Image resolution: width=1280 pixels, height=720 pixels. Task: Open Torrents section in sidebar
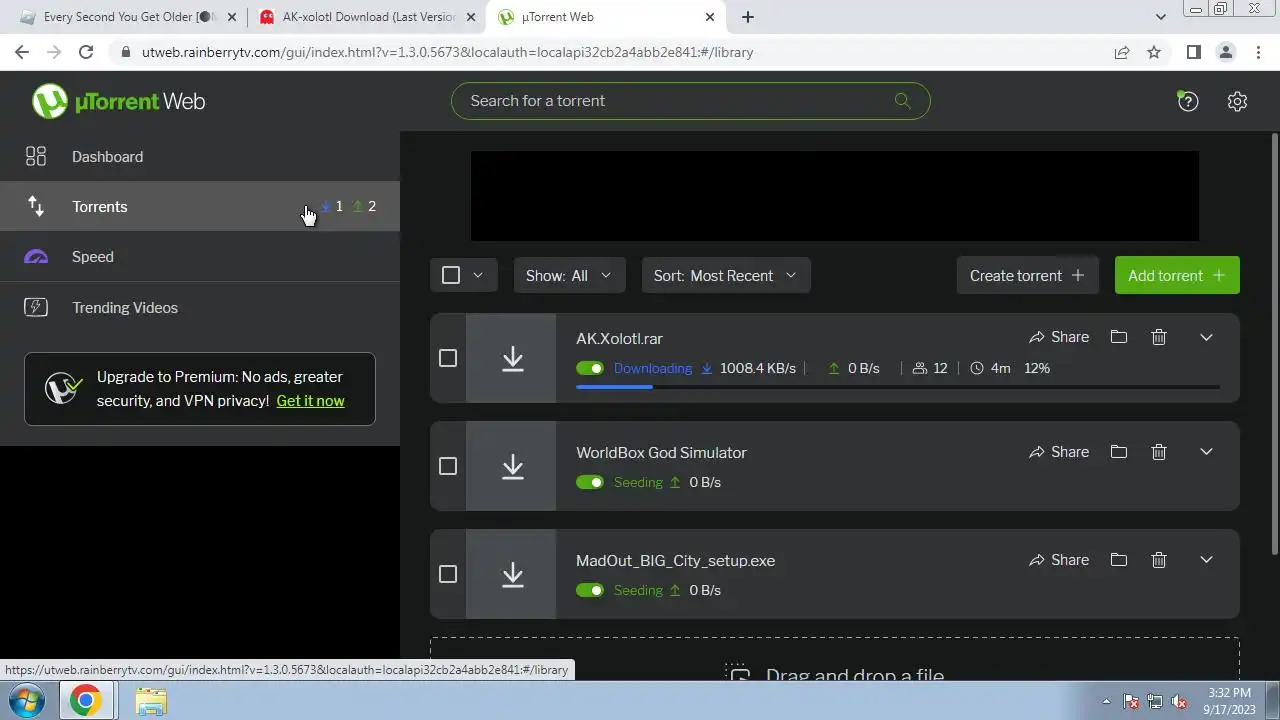tap(200, 206)
